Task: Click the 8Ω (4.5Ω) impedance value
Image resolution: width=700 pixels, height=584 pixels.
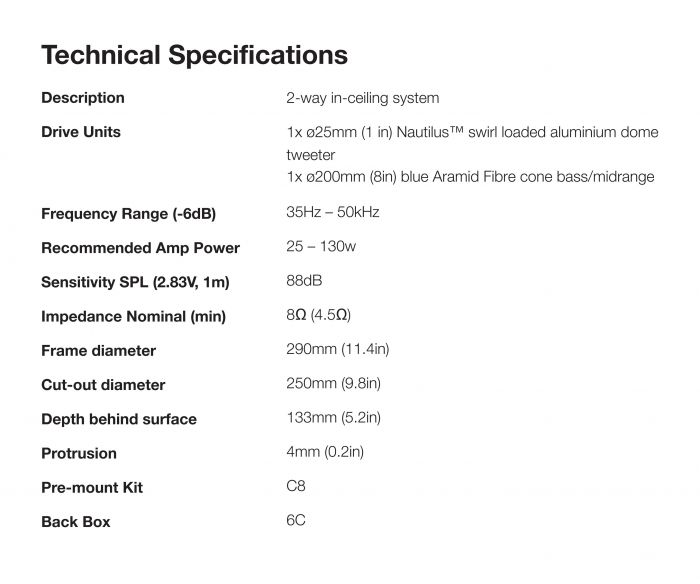Action: (318, 316)
